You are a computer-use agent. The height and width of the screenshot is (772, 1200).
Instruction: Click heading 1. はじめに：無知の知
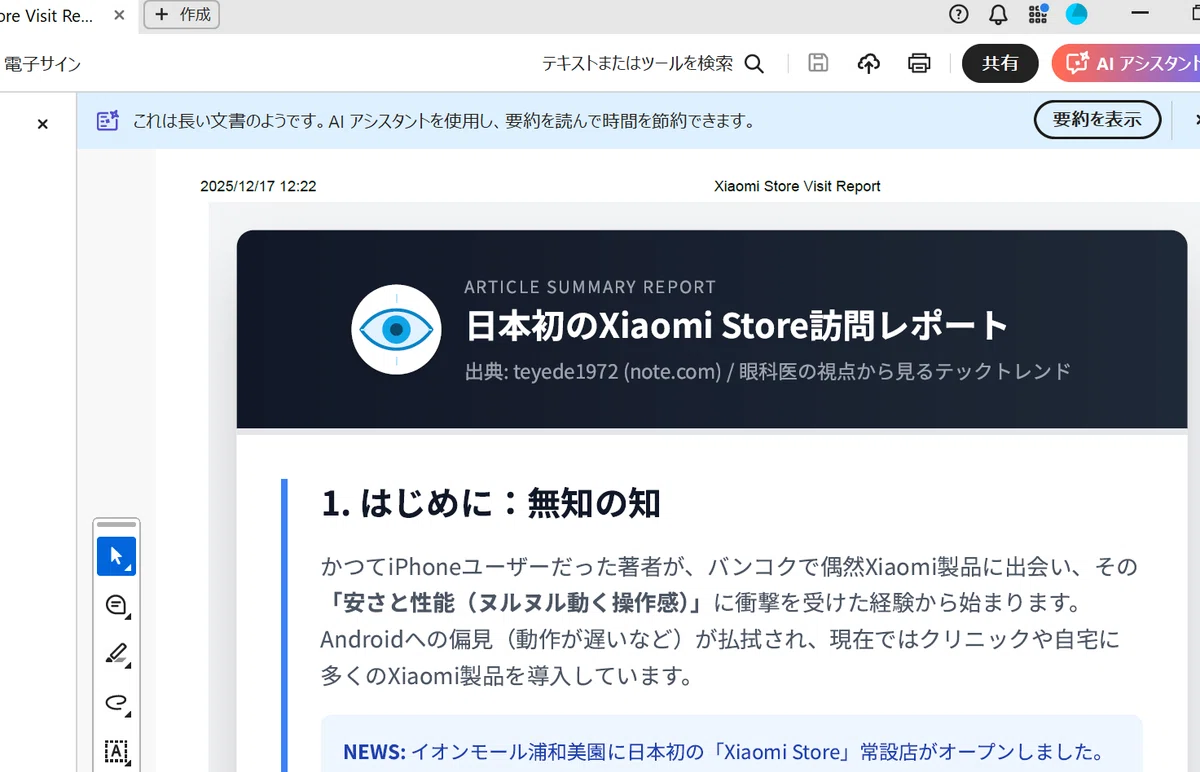click(491, 503)
